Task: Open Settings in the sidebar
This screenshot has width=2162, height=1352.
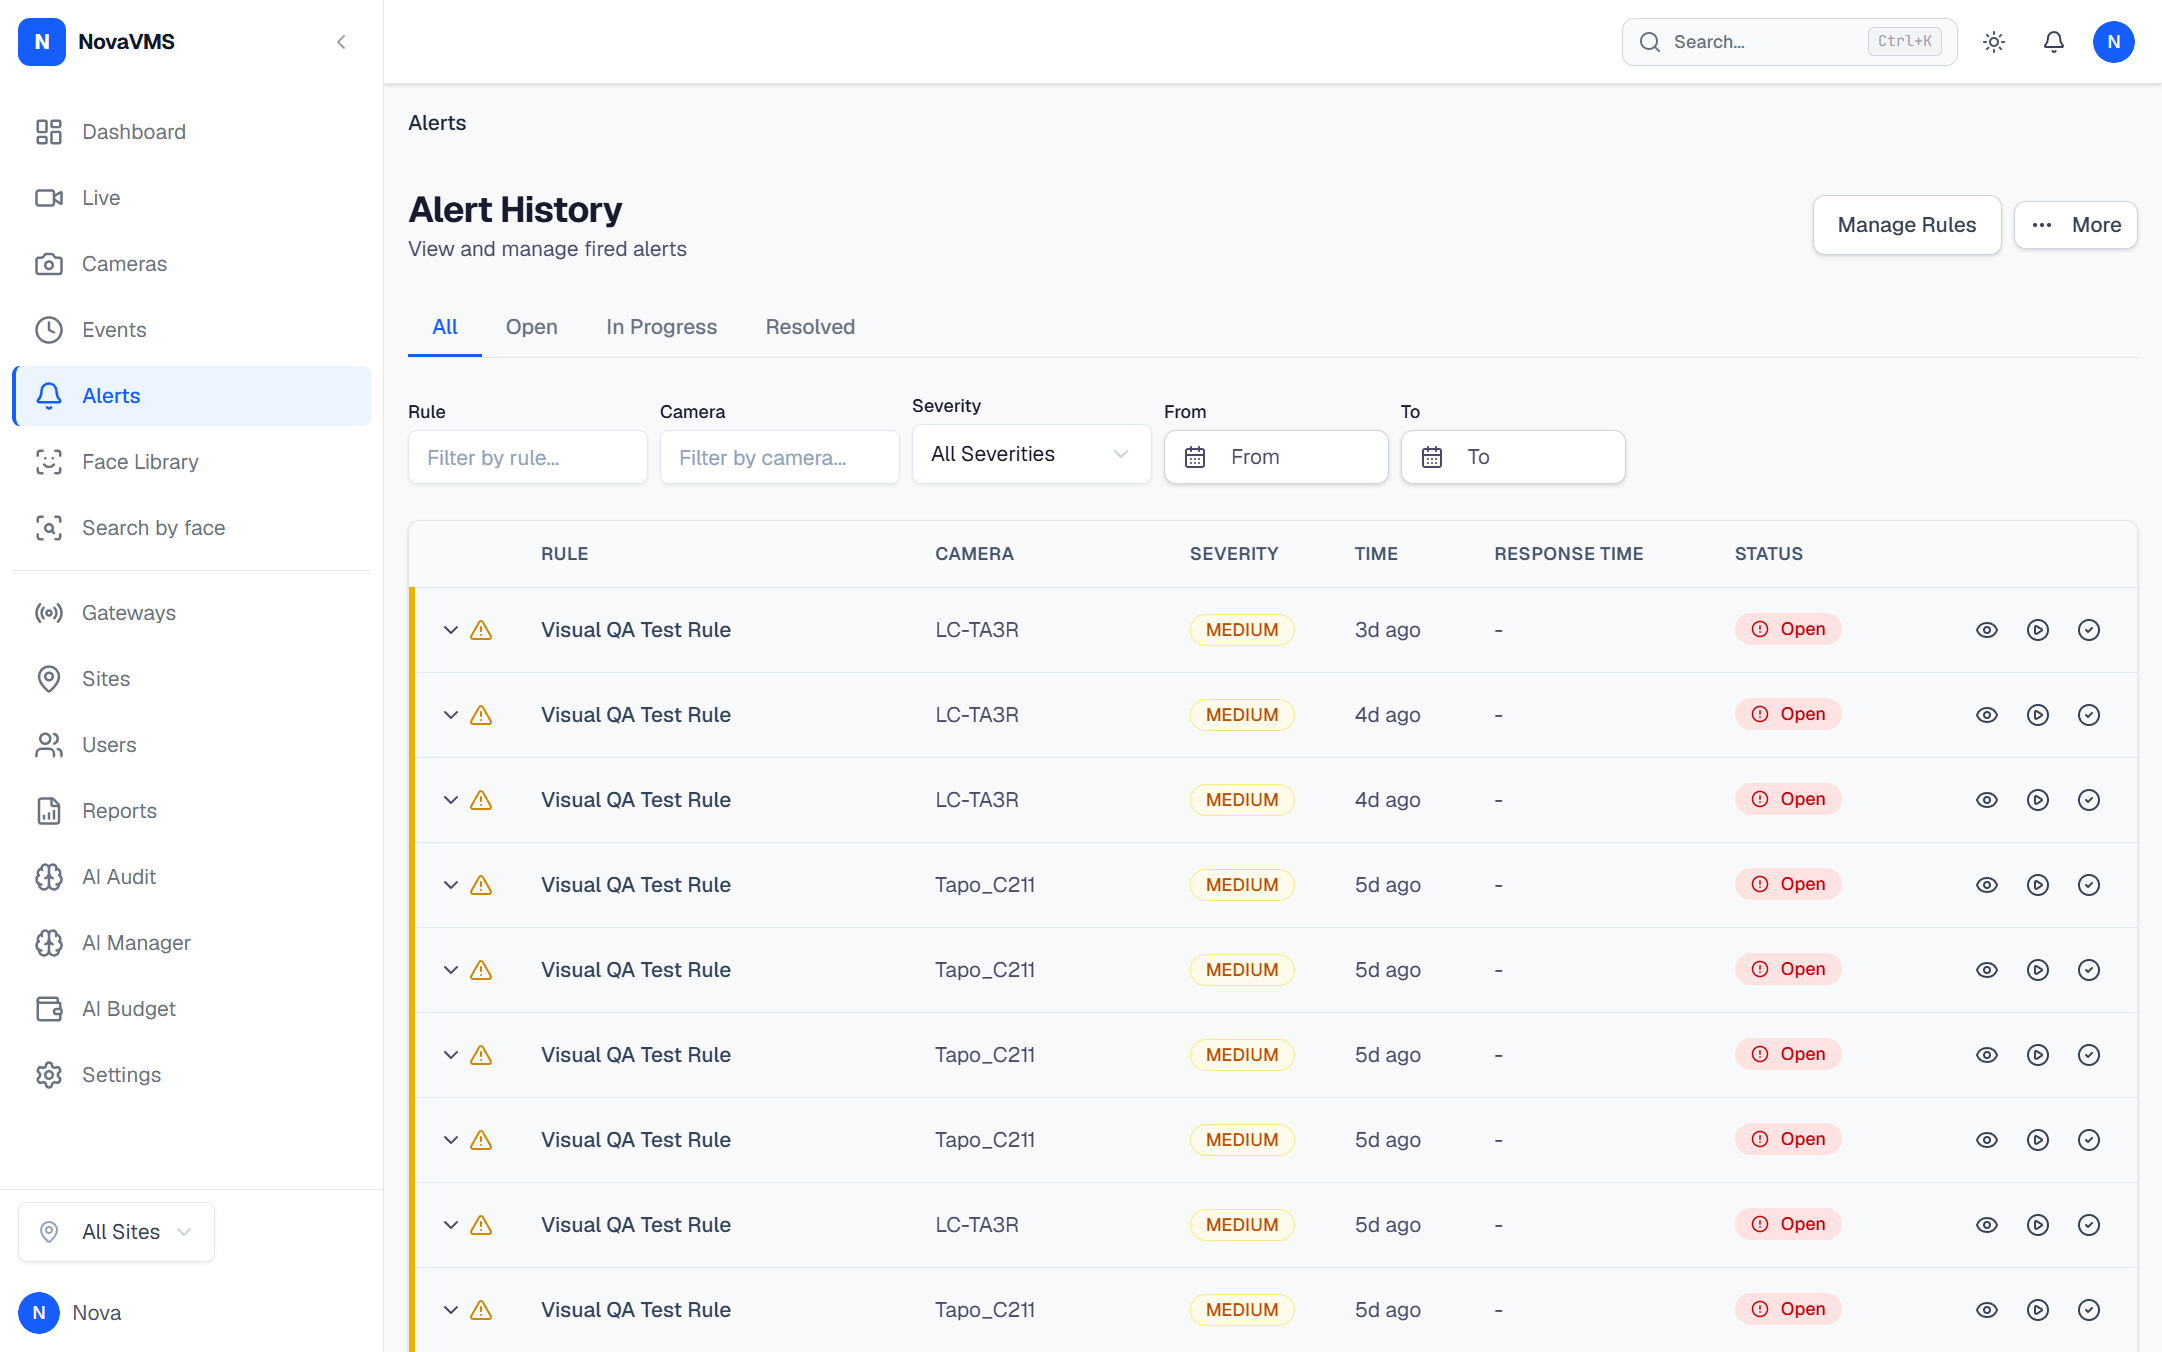Action: coord(191,1075)
